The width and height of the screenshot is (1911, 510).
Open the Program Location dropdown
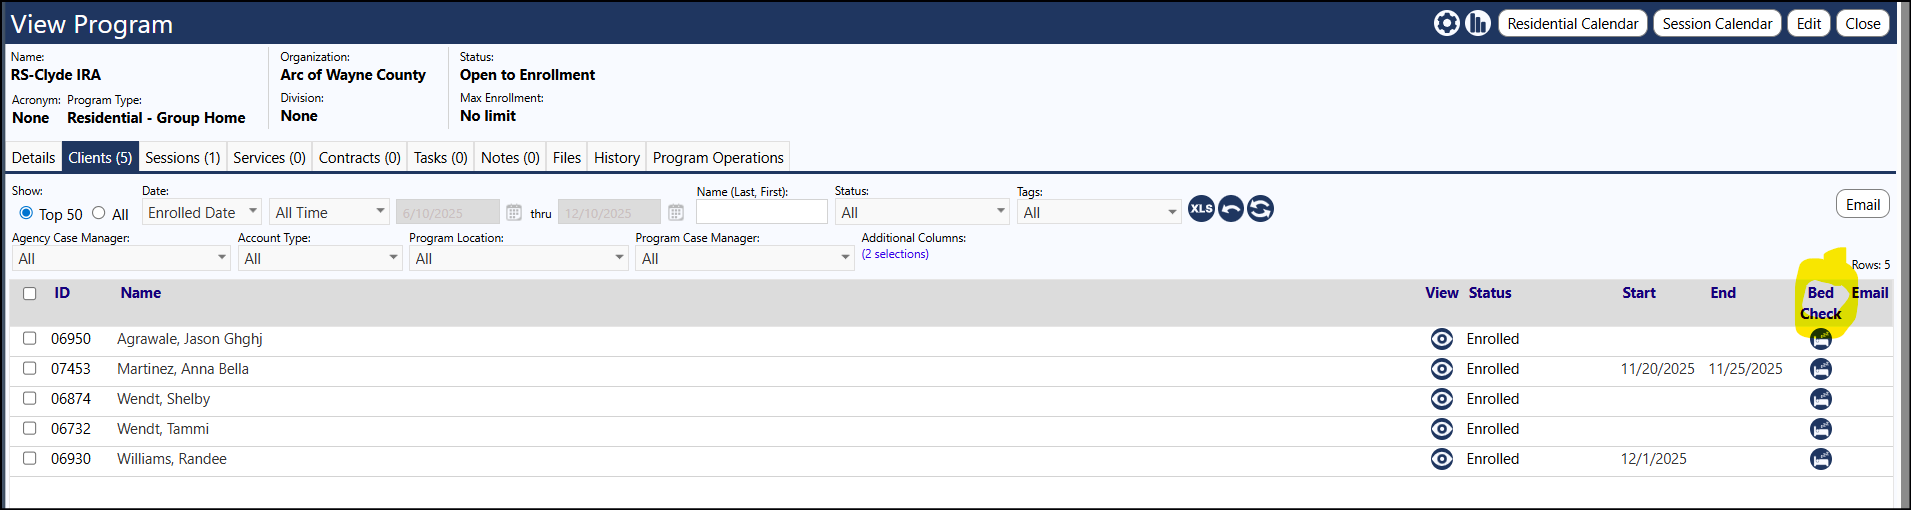pyautogui.click(x=519, y=258)
